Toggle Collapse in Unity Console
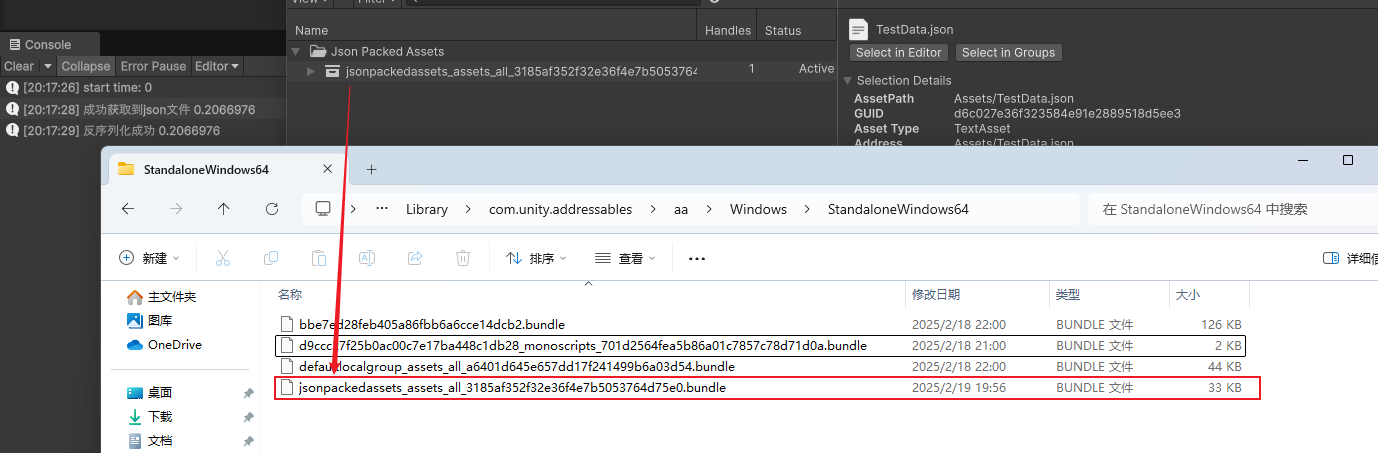This screenshot has width=1378, height=453. tap(85, 66)
